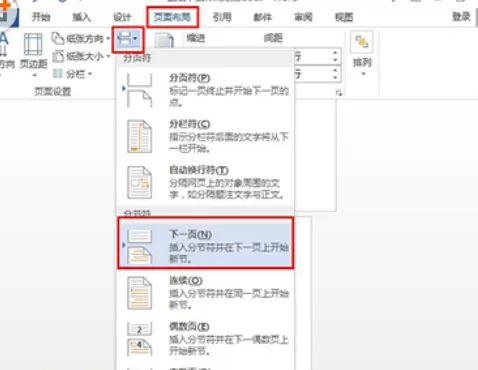Click the breaks (分隔符) dropdown button

point(128,39)
